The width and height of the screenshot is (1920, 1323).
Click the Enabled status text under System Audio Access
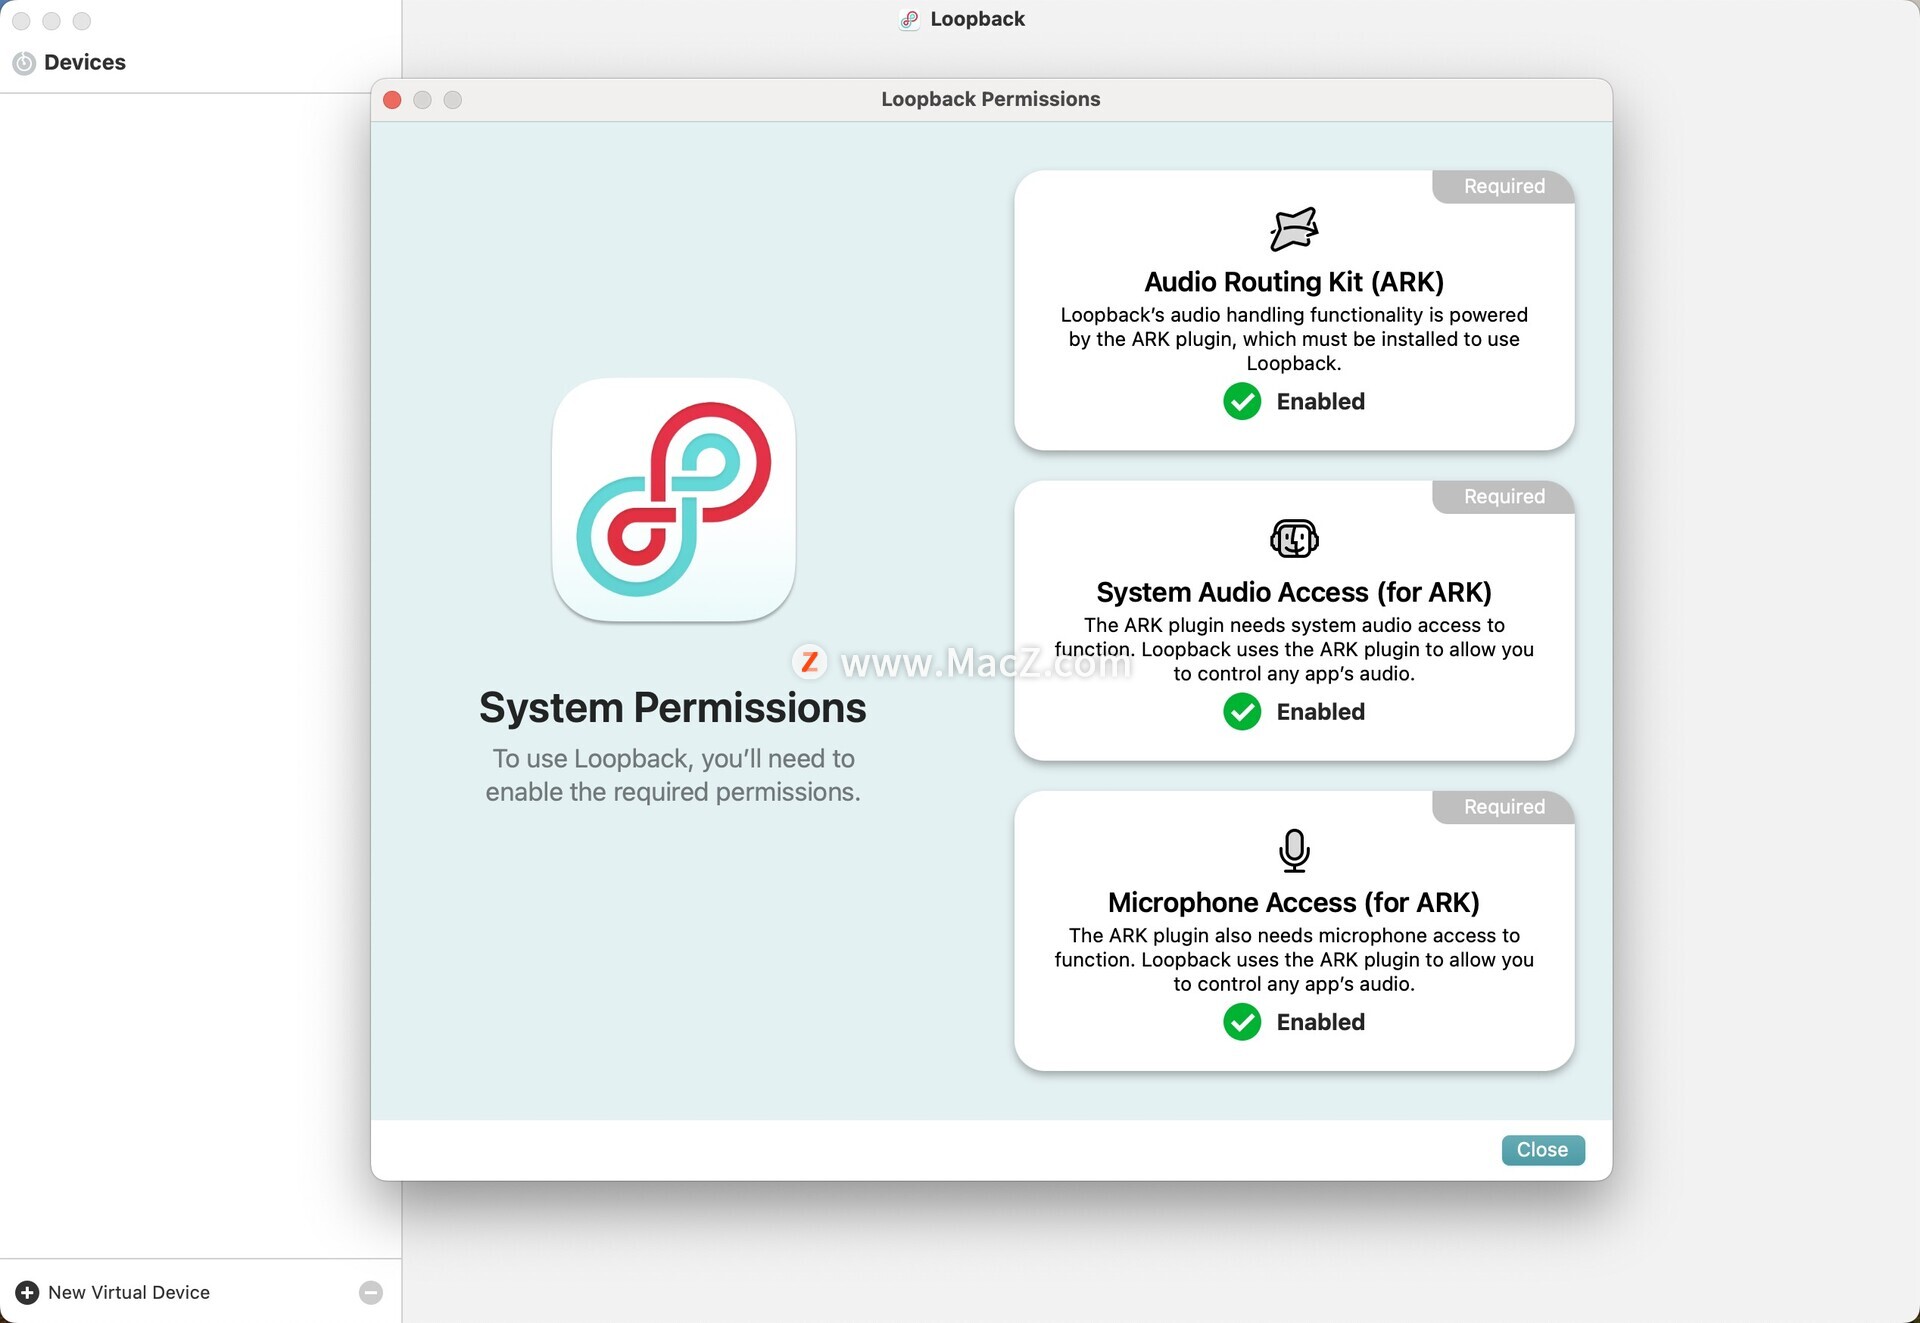[x=1320, y=712]
